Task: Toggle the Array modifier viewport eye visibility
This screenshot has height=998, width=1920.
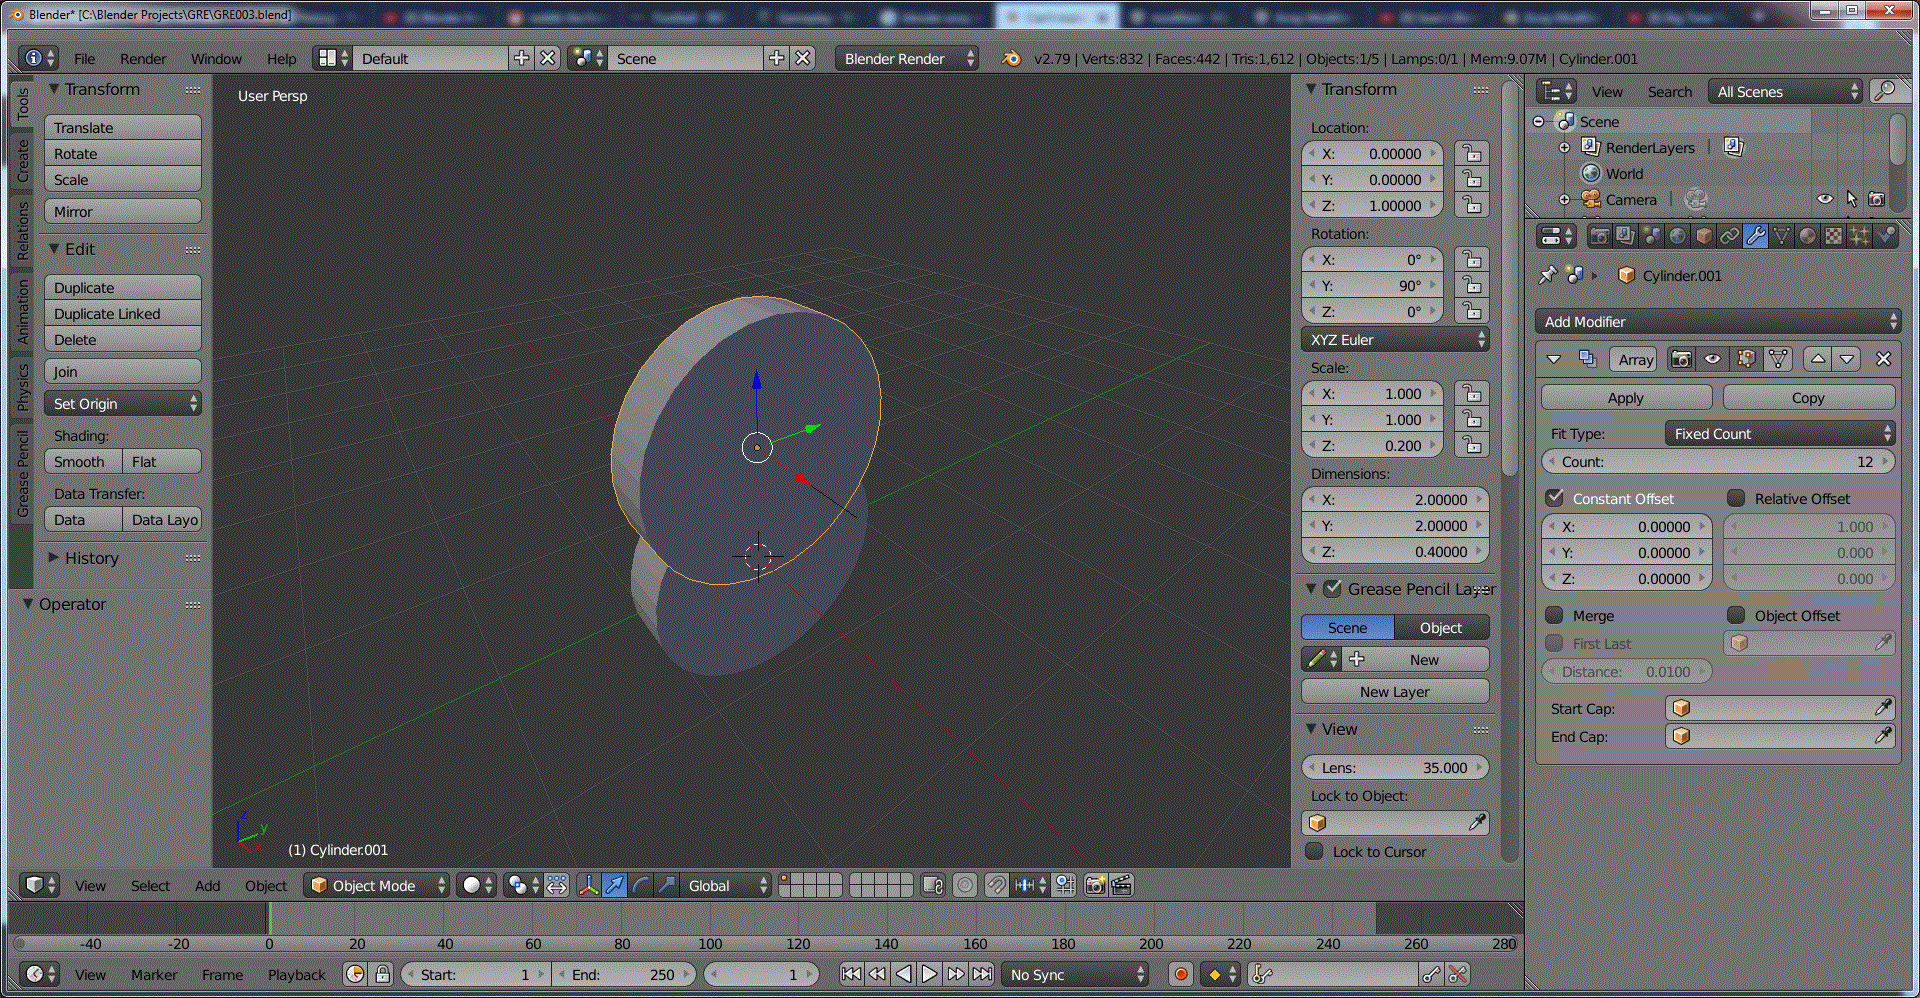Action: (x=1712, y=359)
